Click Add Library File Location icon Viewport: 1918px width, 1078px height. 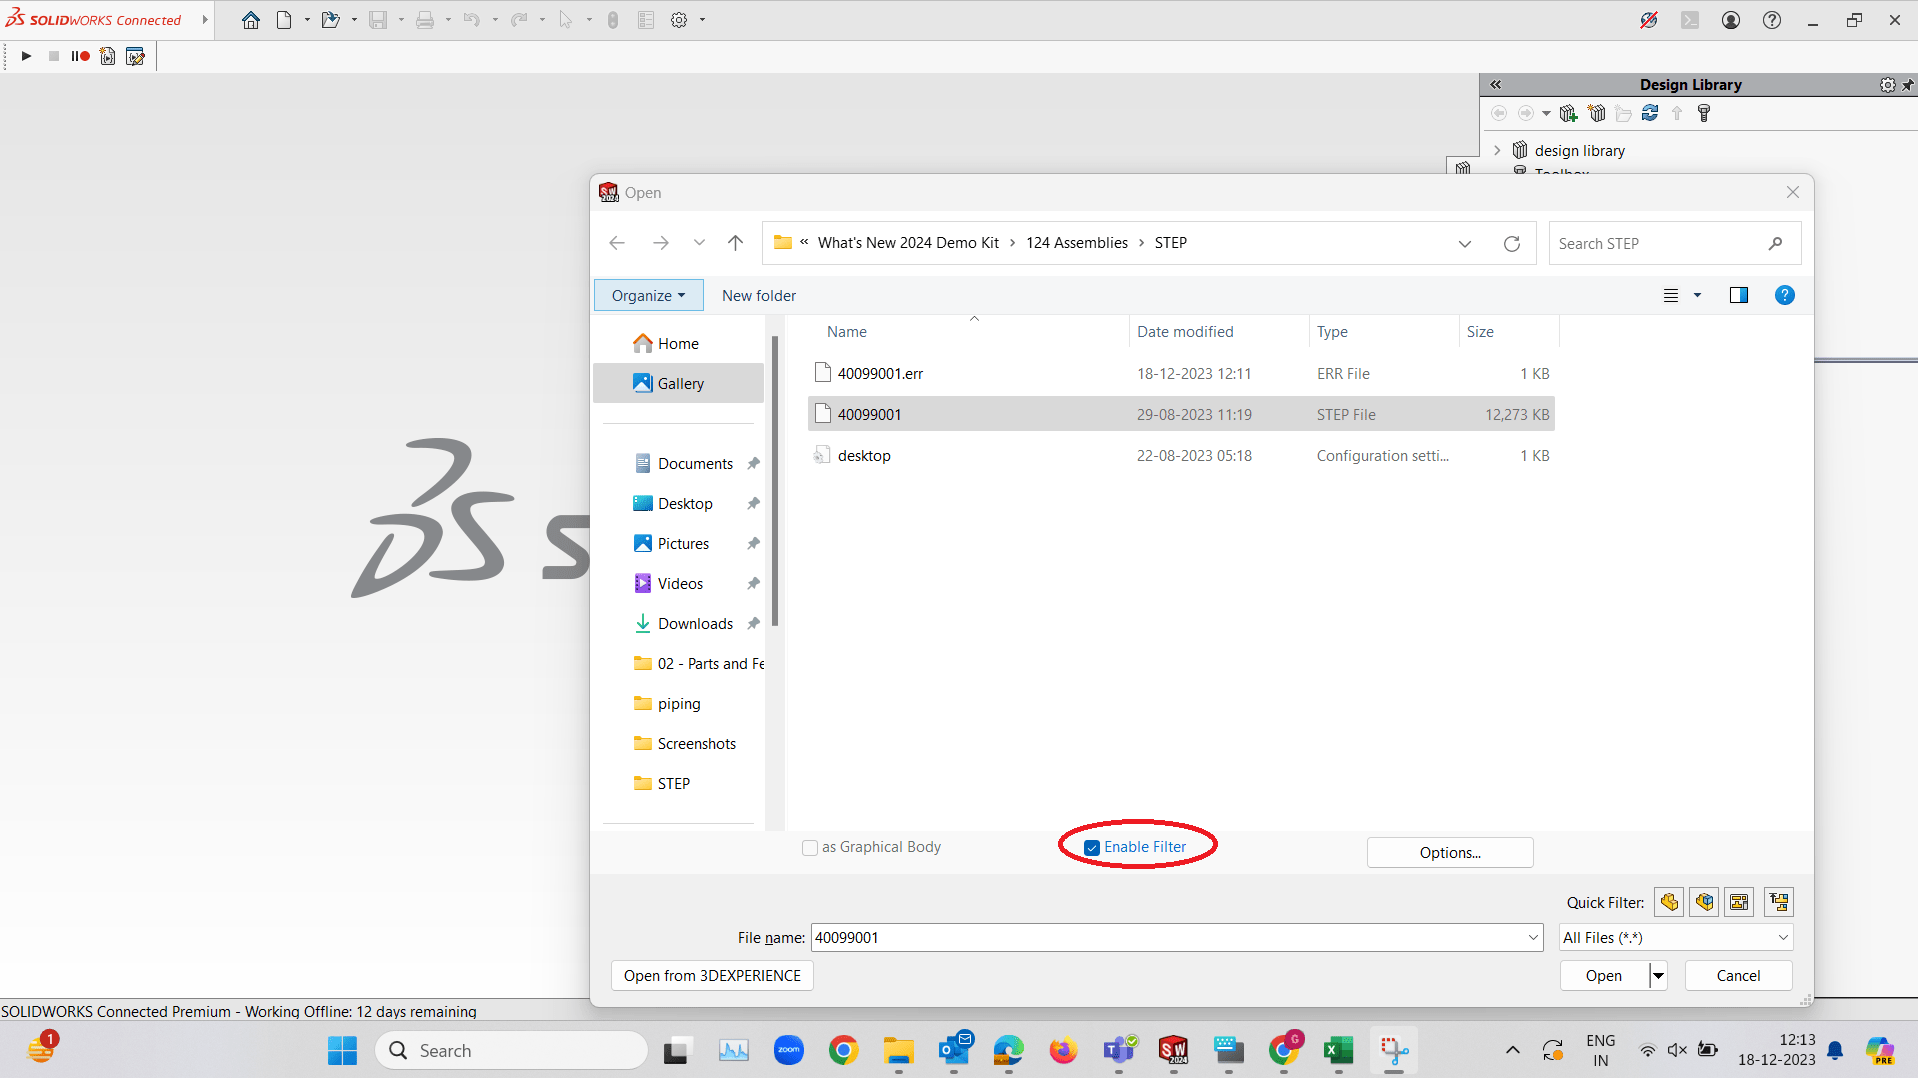1568,113
